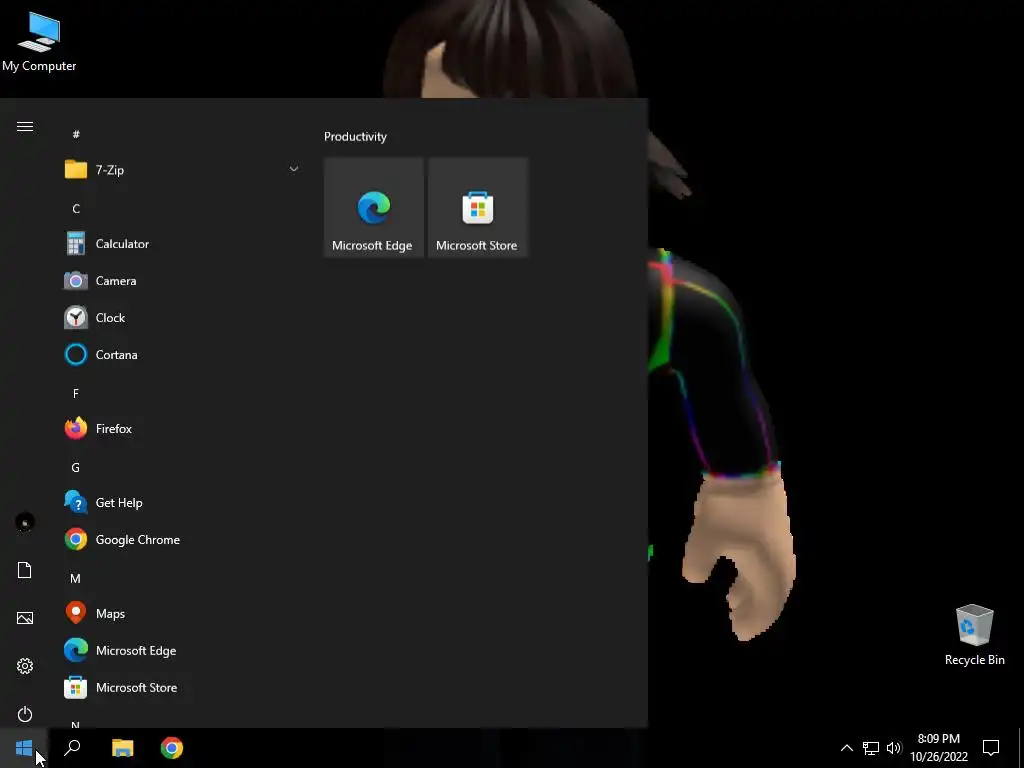The width and height of the screenshot is (1024, 768).
Task: Select Recycle Bin desktop icon
Action: [974, 635]
